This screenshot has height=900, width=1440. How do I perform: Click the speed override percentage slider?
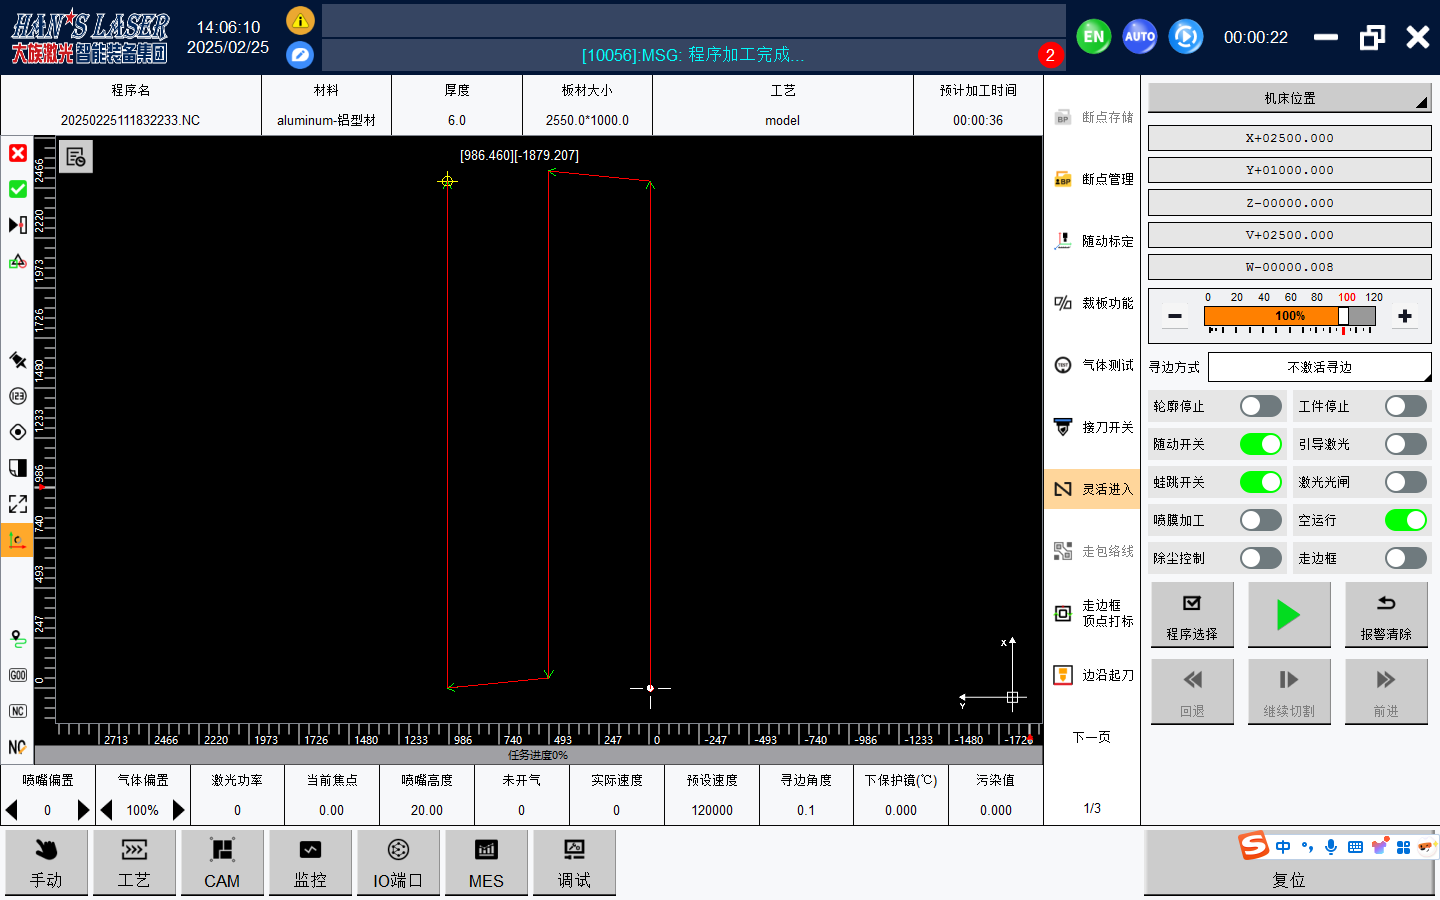pos(1289,316)
